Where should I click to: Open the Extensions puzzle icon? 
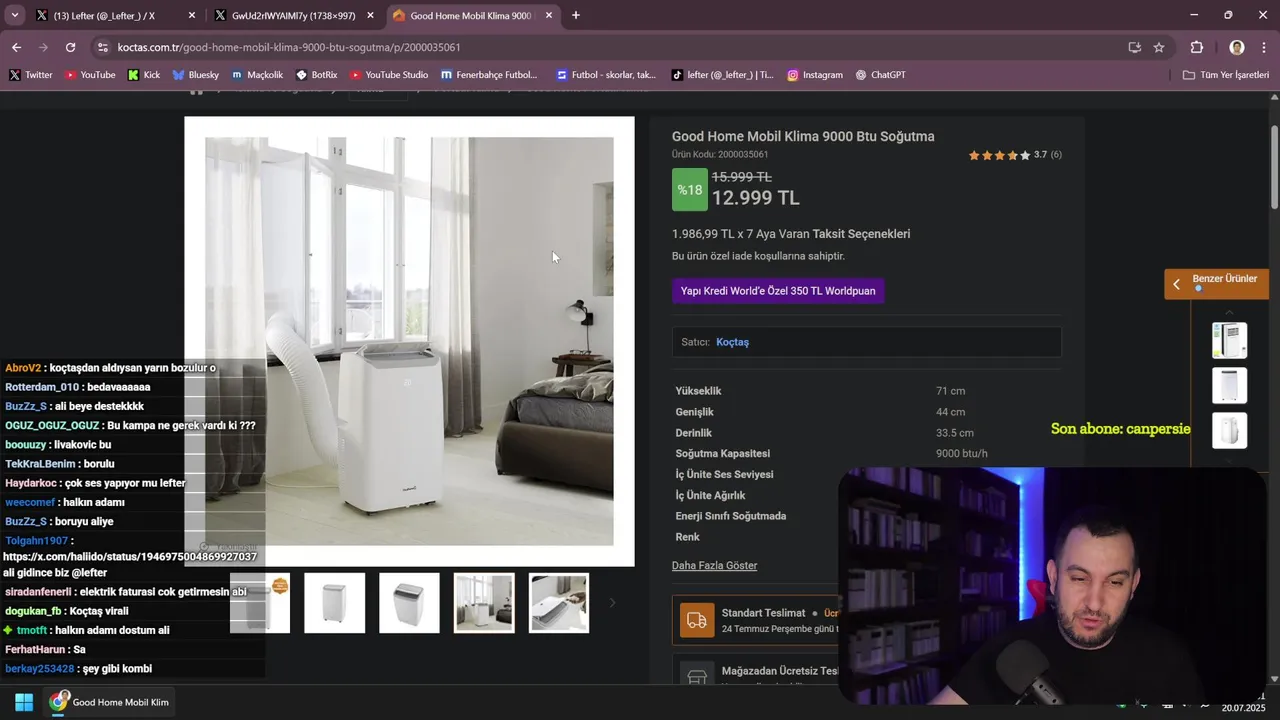[x=1197, y=47]
